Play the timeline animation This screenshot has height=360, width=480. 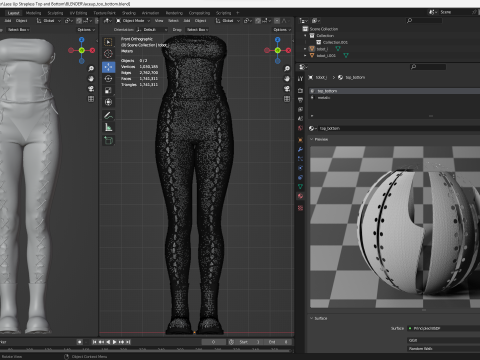click(x=114, y=342)
